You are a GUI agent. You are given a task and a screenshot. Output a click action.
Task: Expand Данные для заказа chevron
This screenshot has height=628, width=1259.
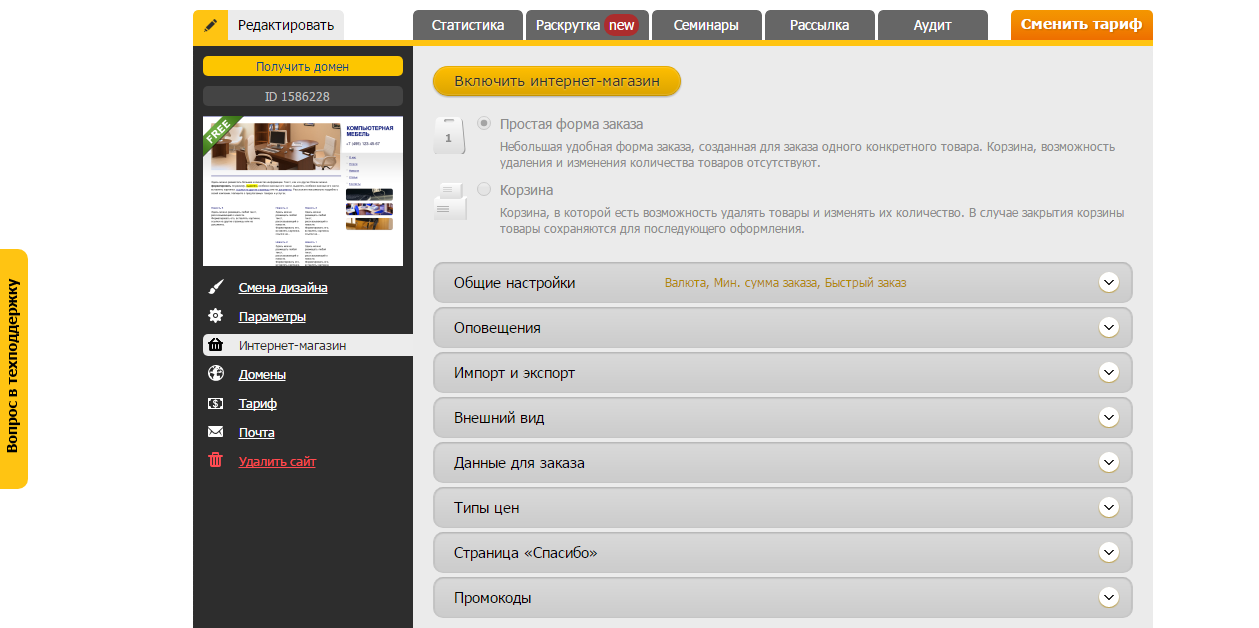(1108, 462)
